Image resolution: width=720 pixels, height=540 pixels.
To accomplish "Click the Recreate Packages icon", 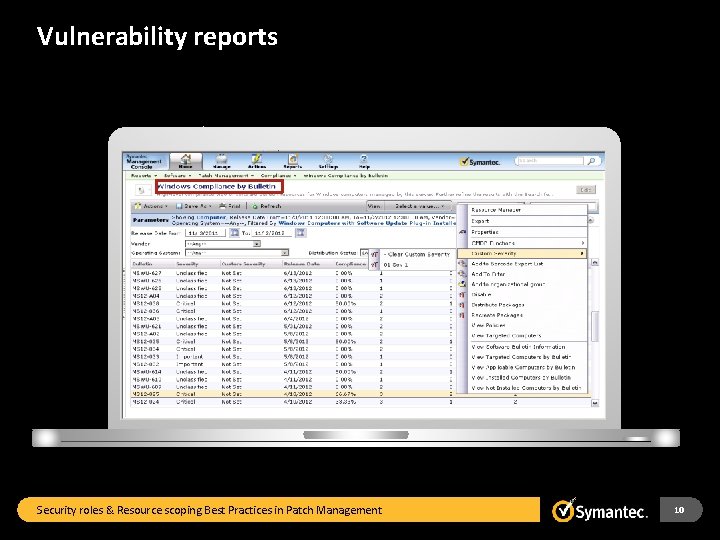I will point(462,315).
